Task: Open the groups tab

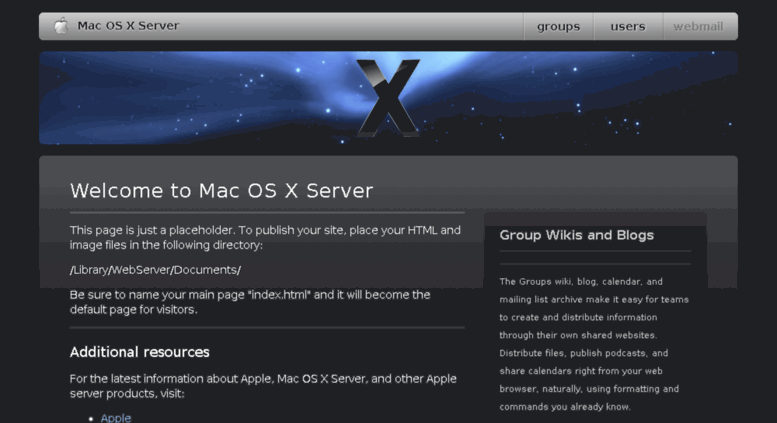Action: click(x=558, y=26)
